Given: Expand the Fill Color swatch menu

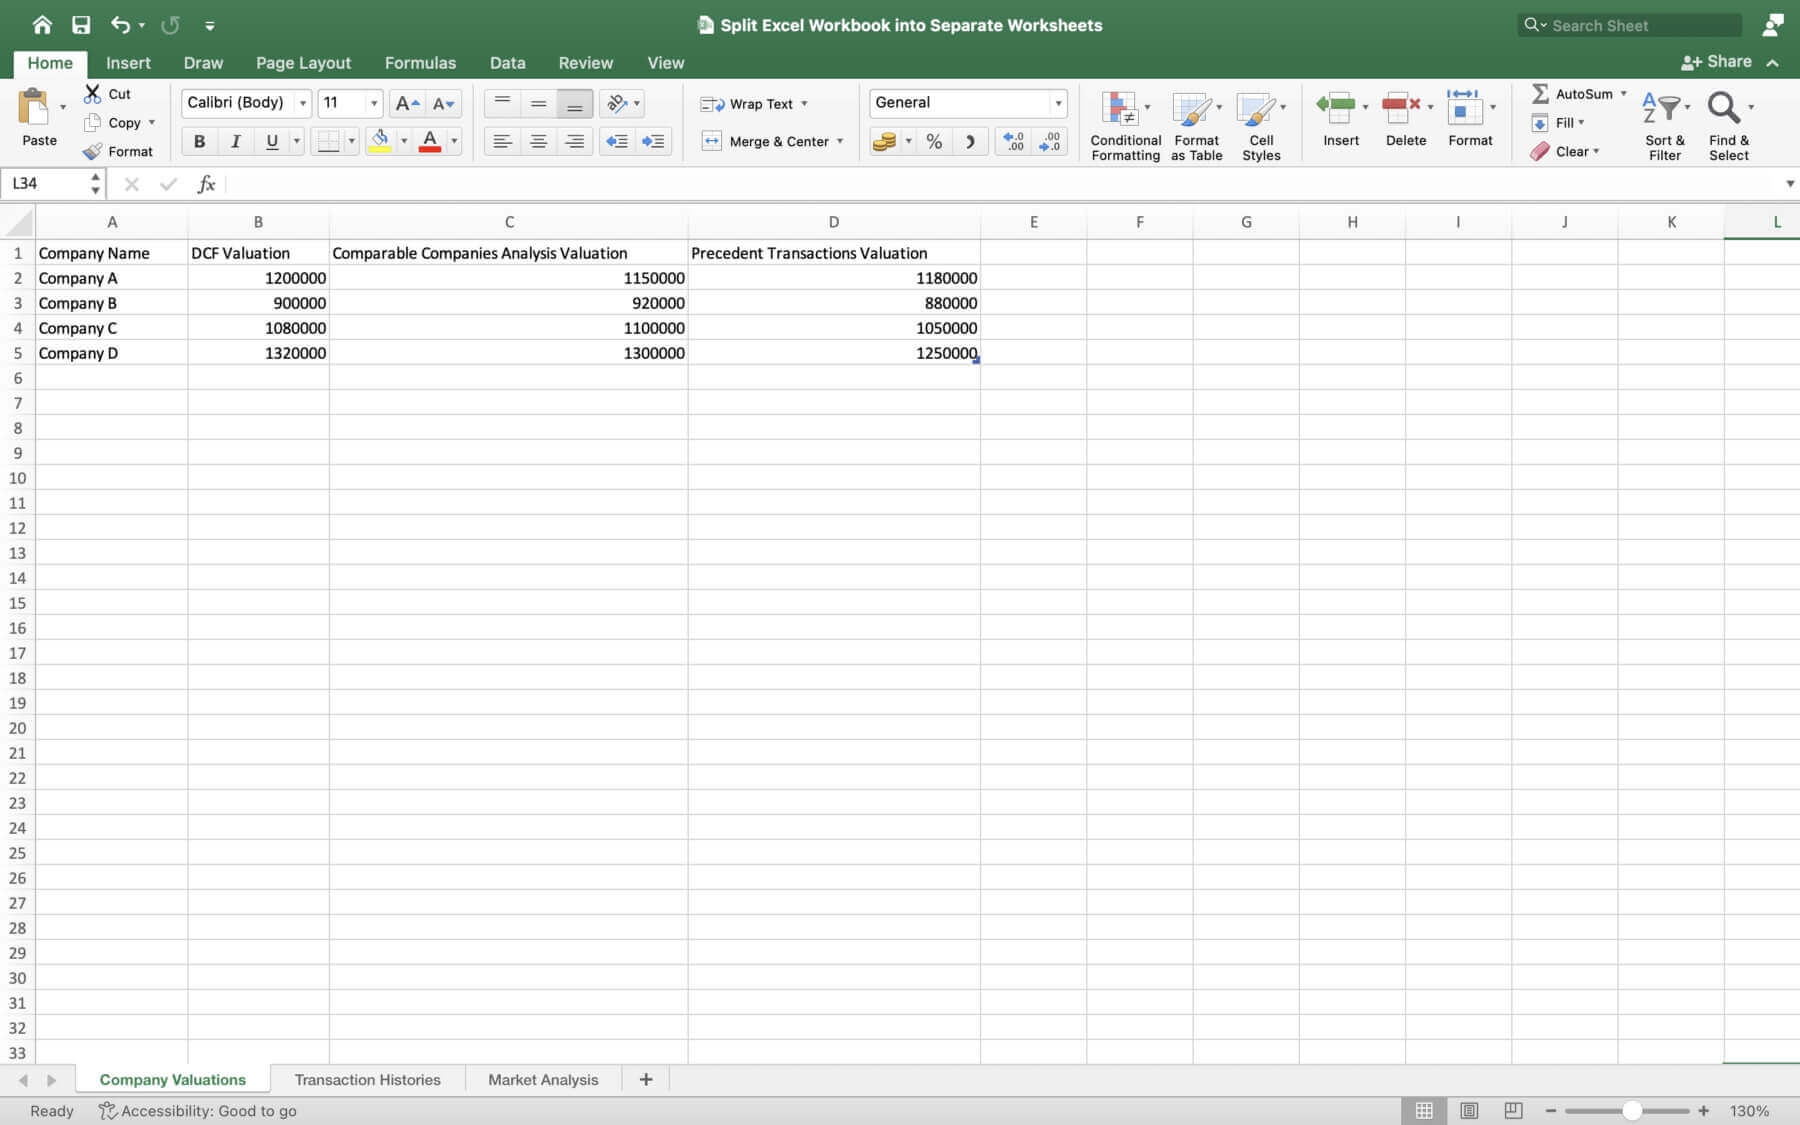Looking at the screenshot, I should pyautogui.click(x=405, y=141).
